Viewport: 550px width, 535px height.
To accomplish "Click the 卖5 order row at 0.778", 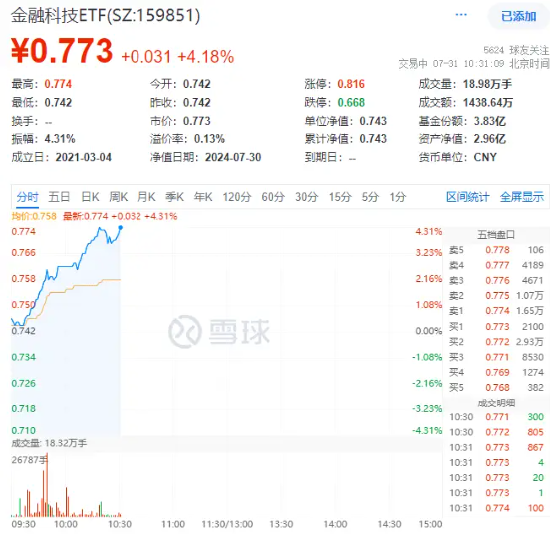I will tap(496, 250).
